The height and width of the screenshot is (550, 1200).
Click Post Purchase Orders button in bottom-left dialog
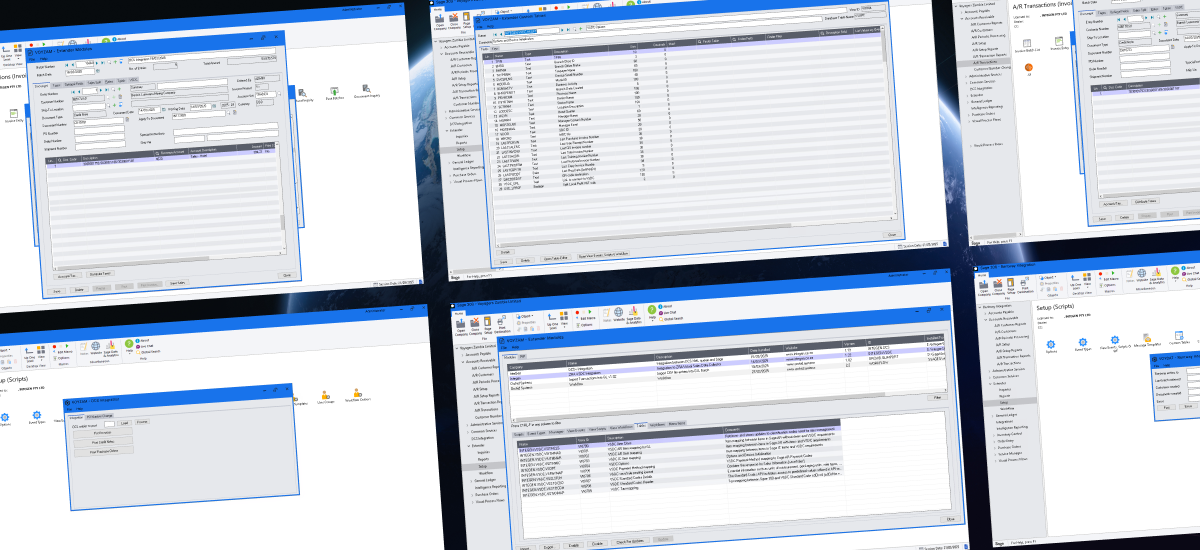pyautogui.click(x=104, y=451)
